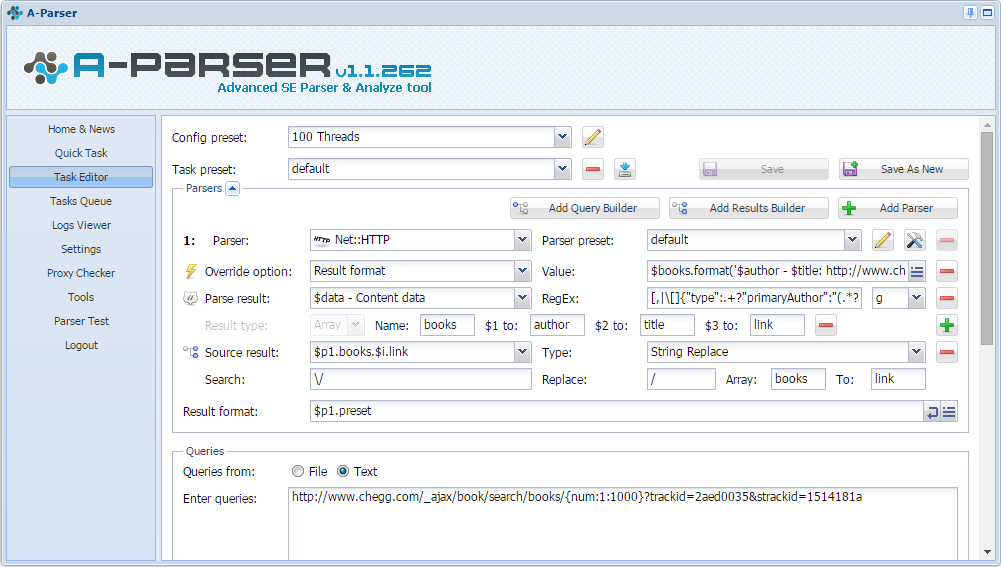Screen dimensions: 1001x567
Task: Click the Override option lightning icon
Action: click(x=190, y=271)
